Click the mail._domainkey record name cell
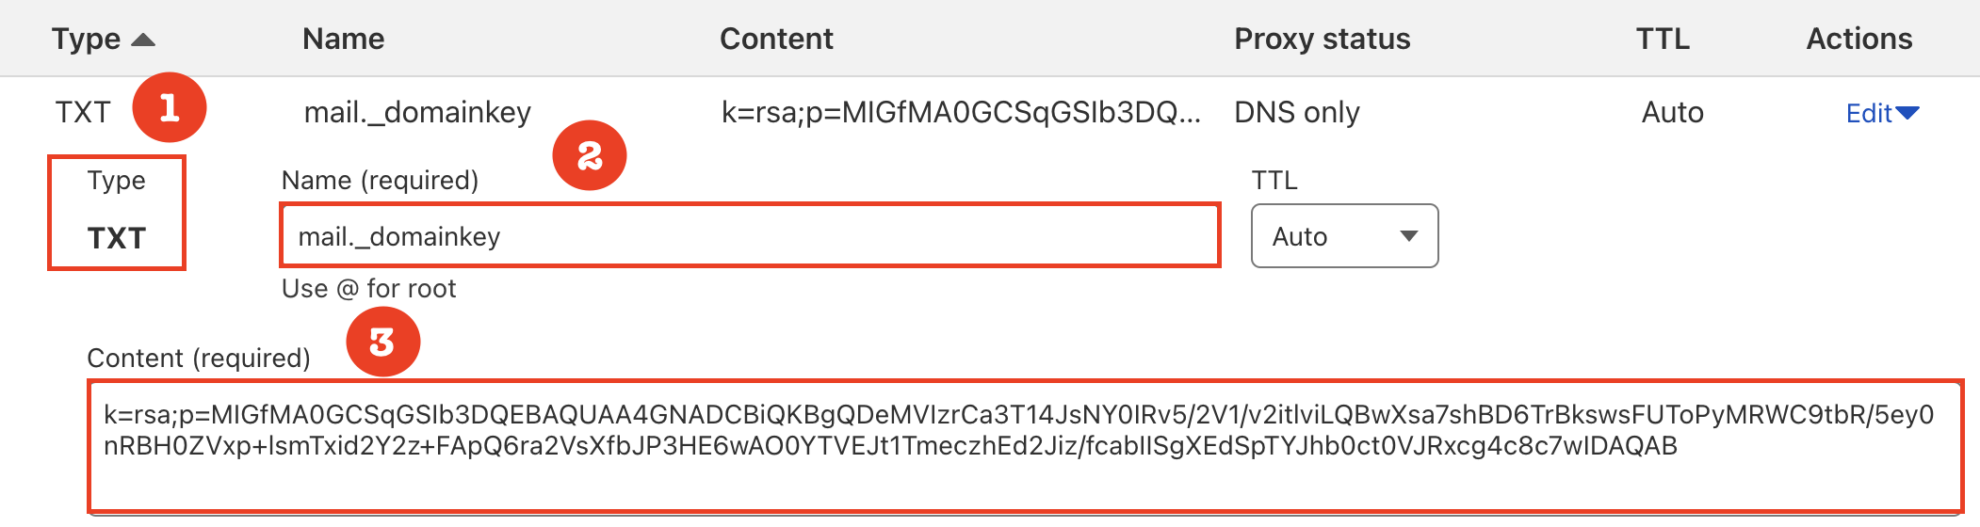Screen dimensions: 1980x527 coord(417,112)
